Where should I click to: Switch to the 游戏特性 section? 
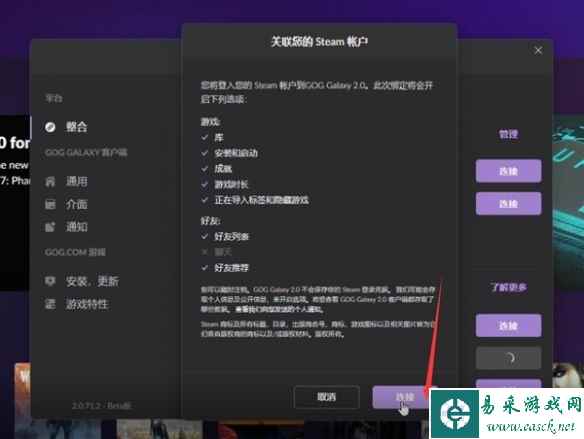point(87,304)
